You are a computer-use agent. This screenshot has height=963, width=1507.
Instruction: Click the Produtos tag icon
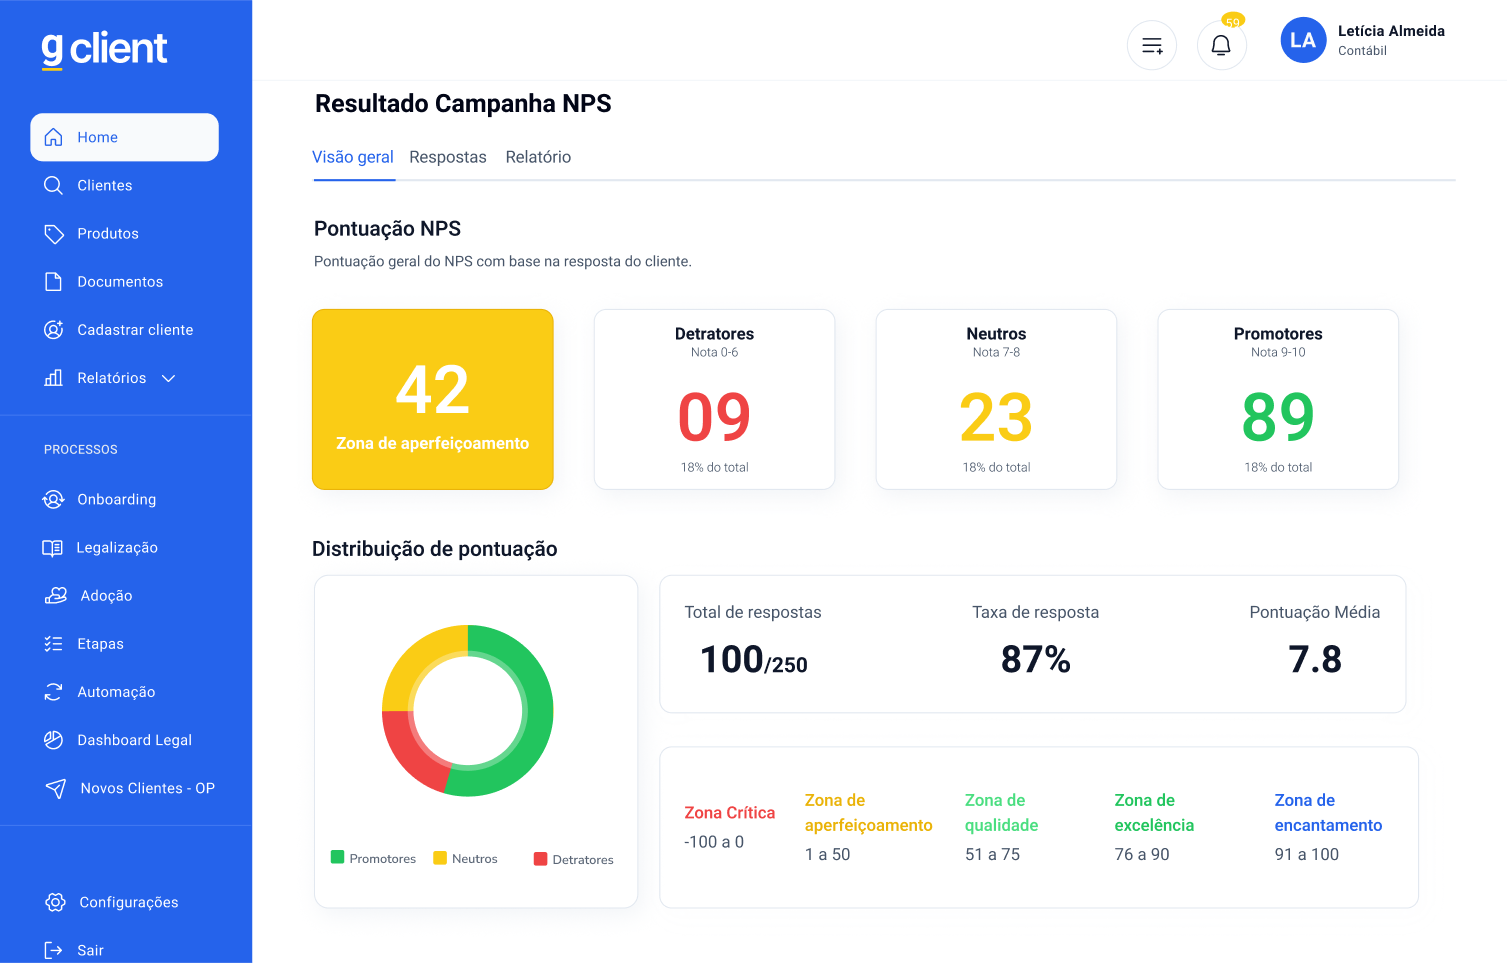[54, 234]
